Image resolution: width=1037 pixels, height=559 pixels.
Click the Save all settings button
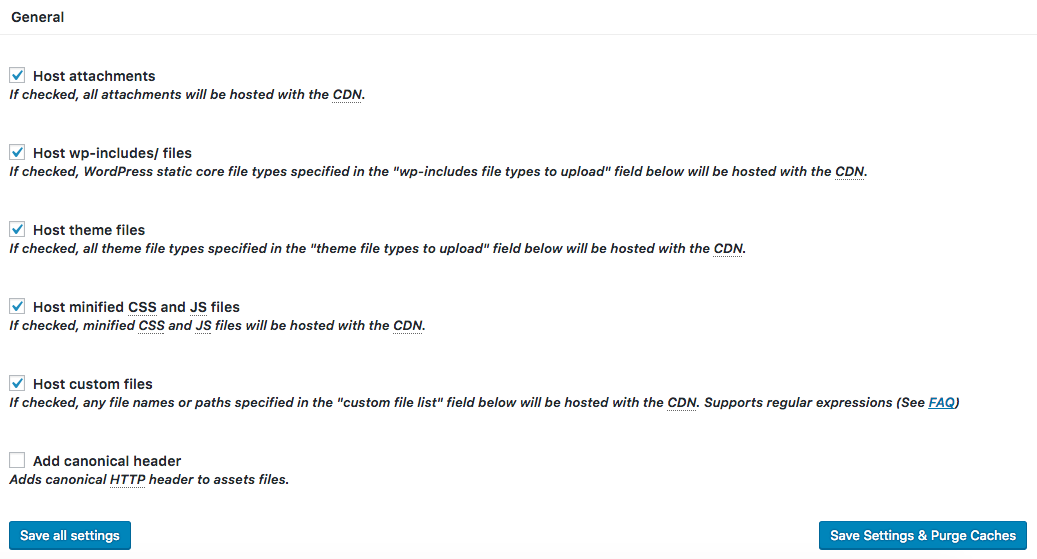[x=70, y=535]
